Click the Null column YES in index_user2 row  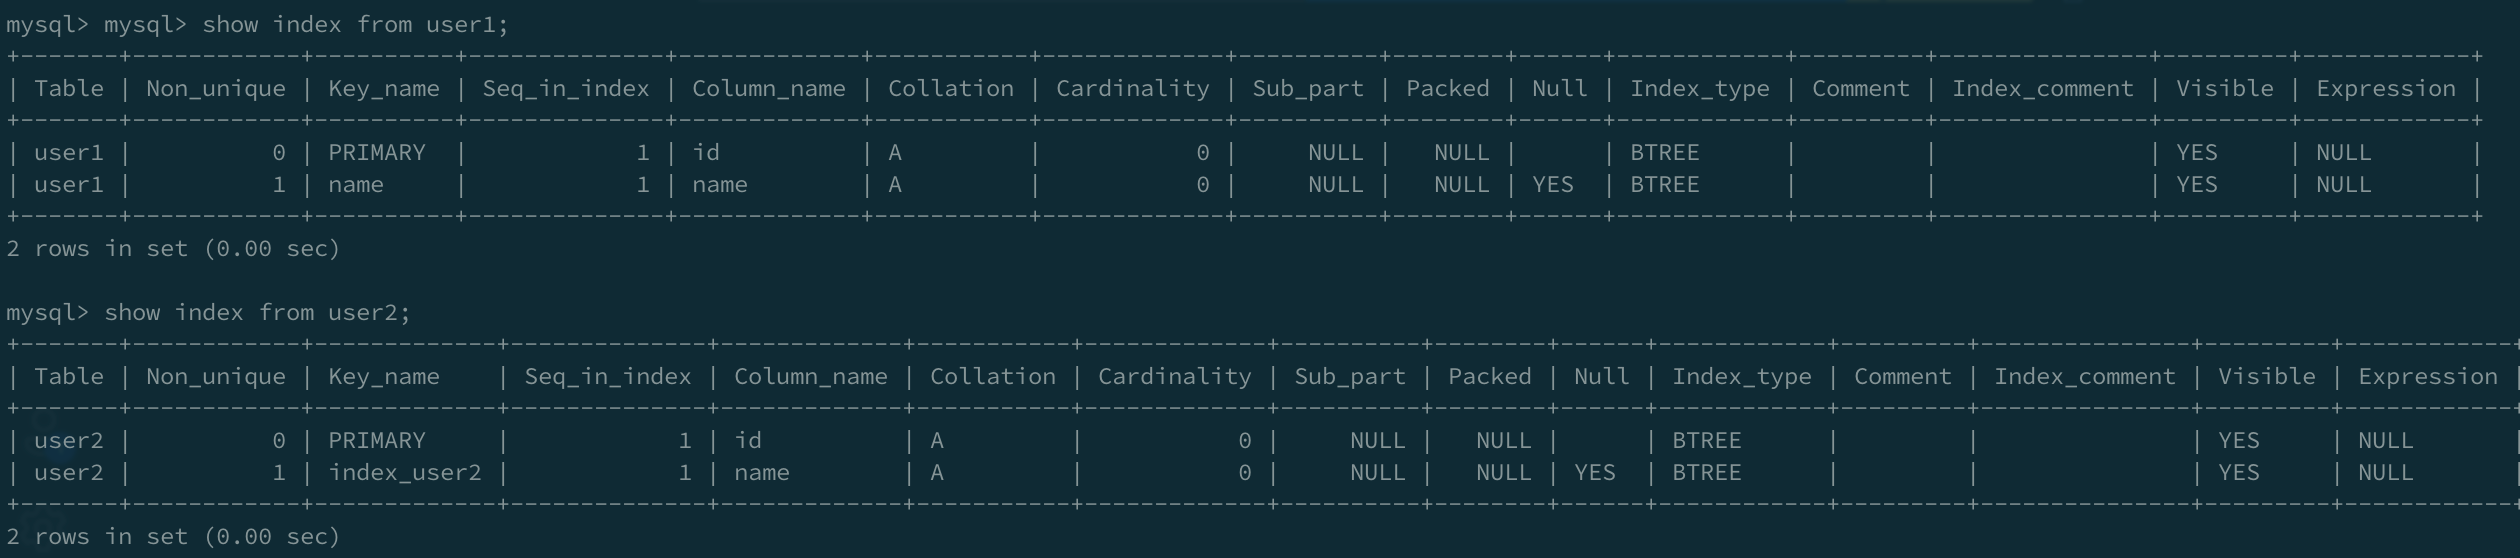point(1594,472)
